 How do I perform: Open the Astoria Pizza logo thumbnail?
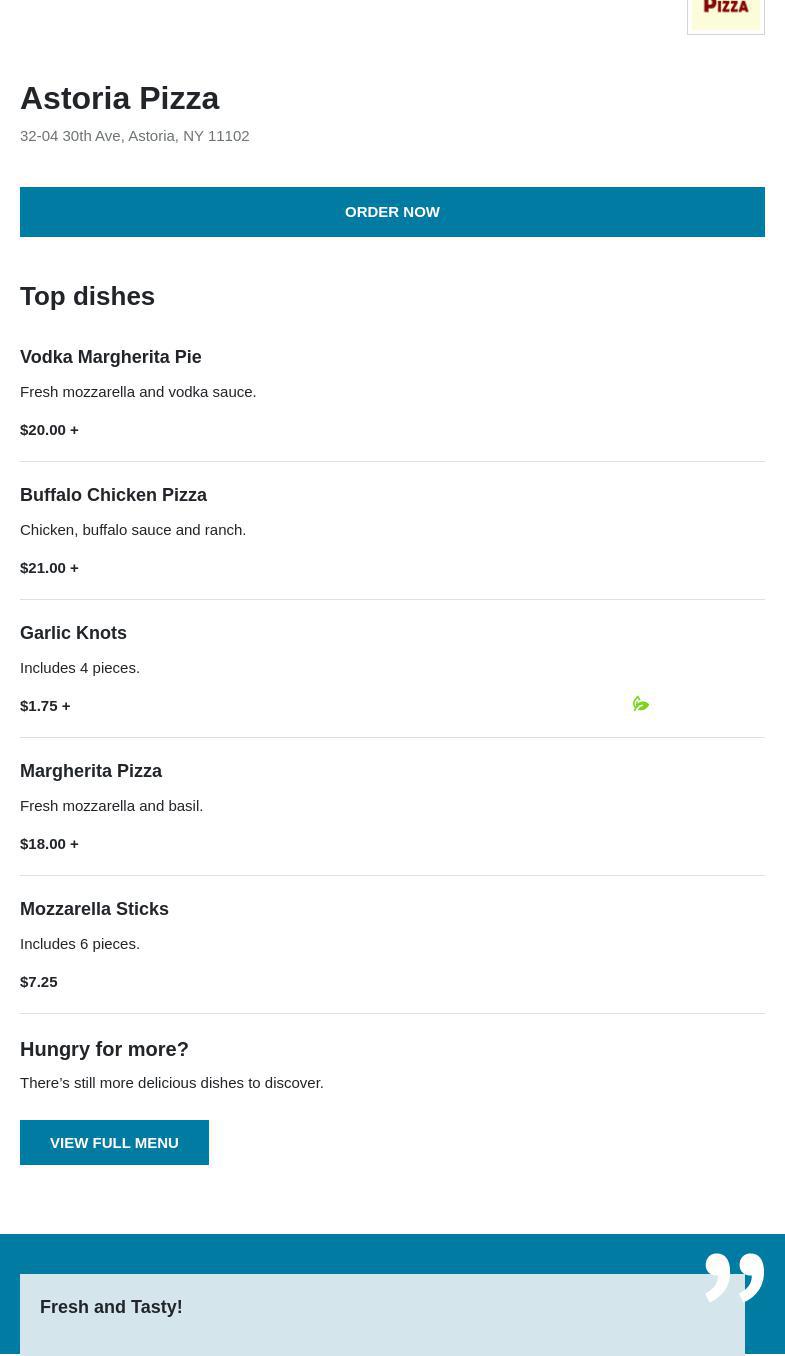[x=726, y=14]
